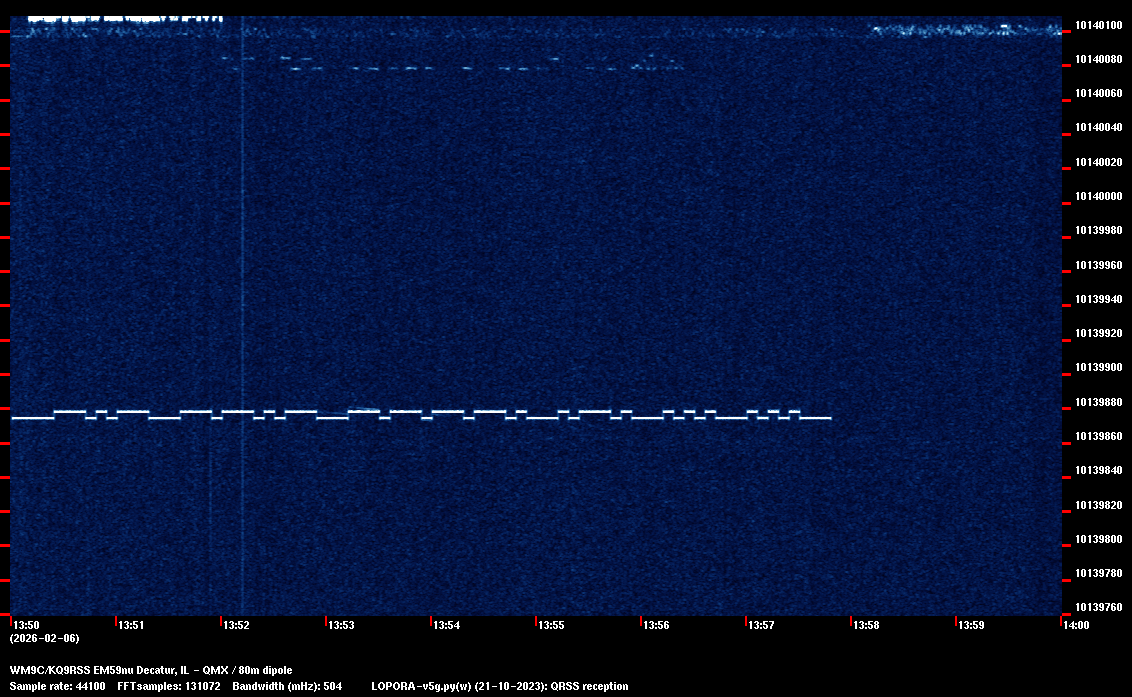The width and height of the screenshot is (1132, 697).
Task: Click the 14:00 time axis label
Action: 1076,625
